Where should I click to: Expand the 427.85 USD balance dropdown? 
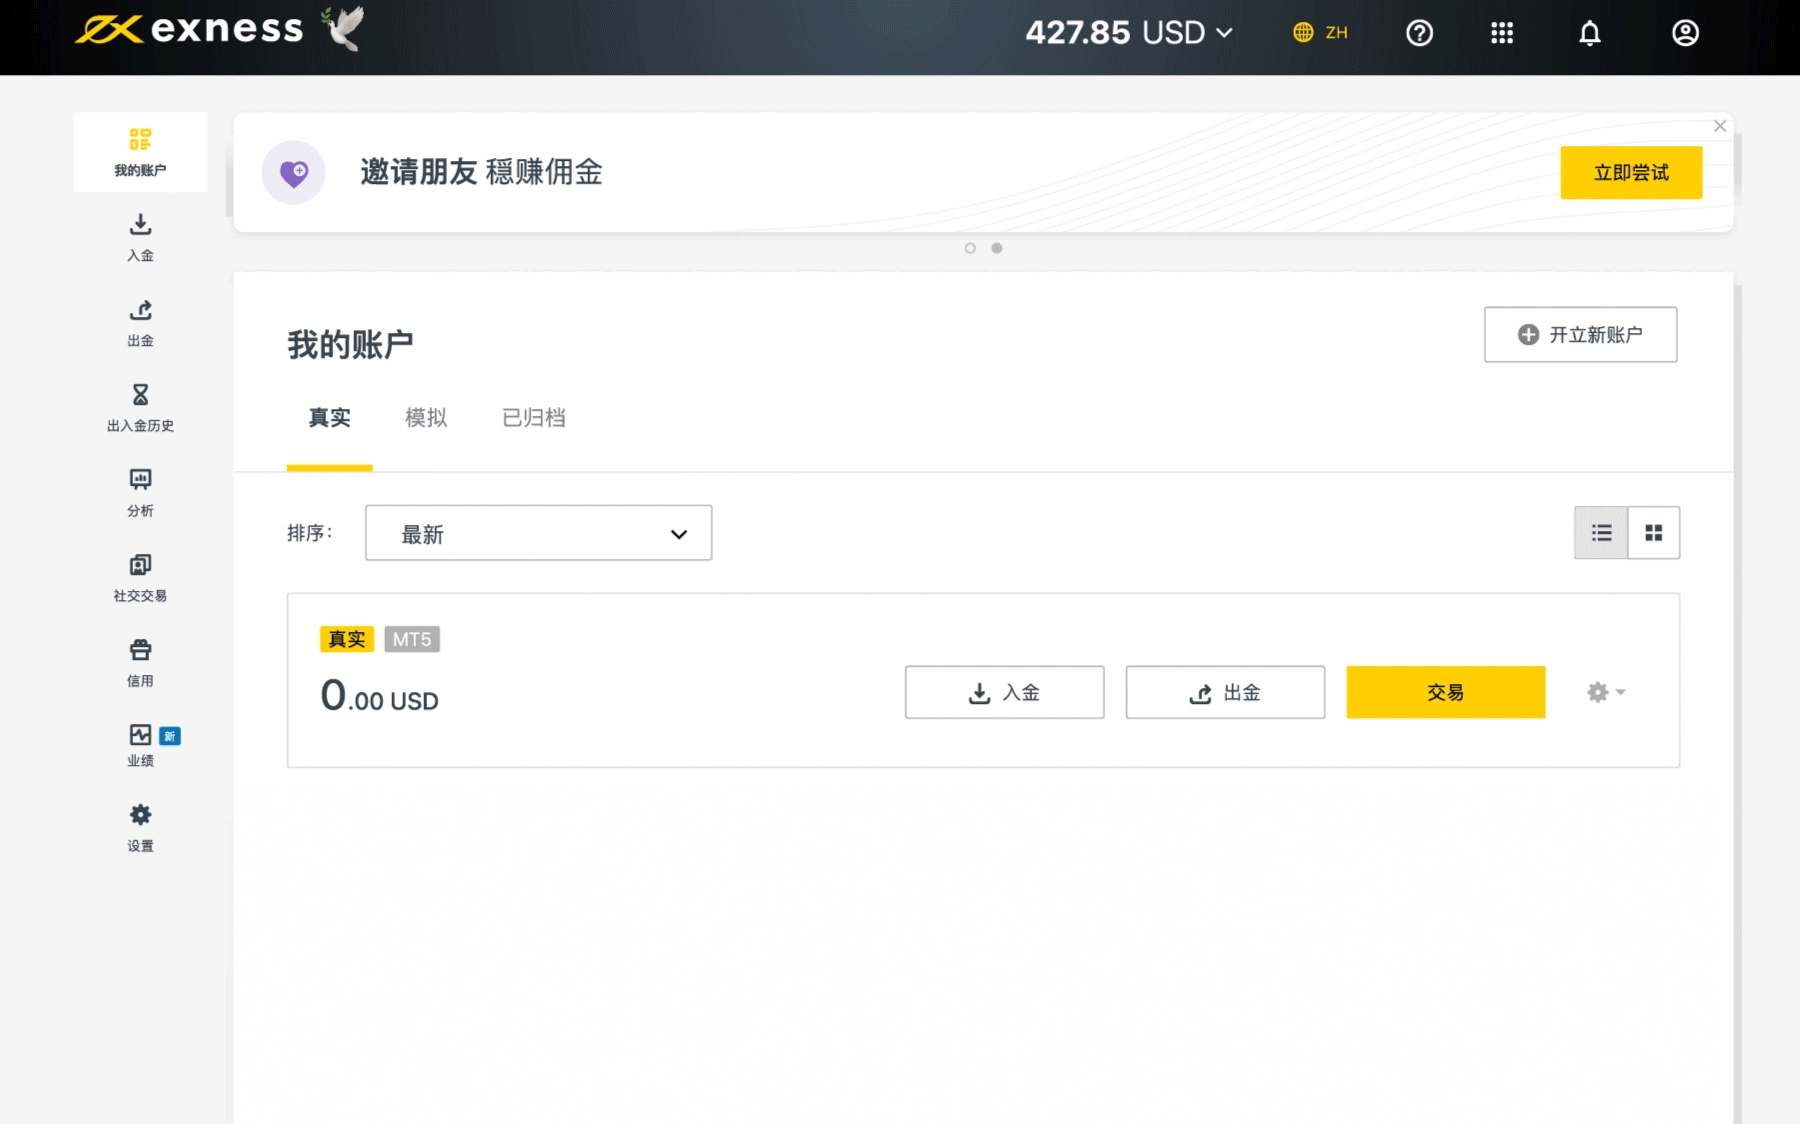coord(1128,33)
